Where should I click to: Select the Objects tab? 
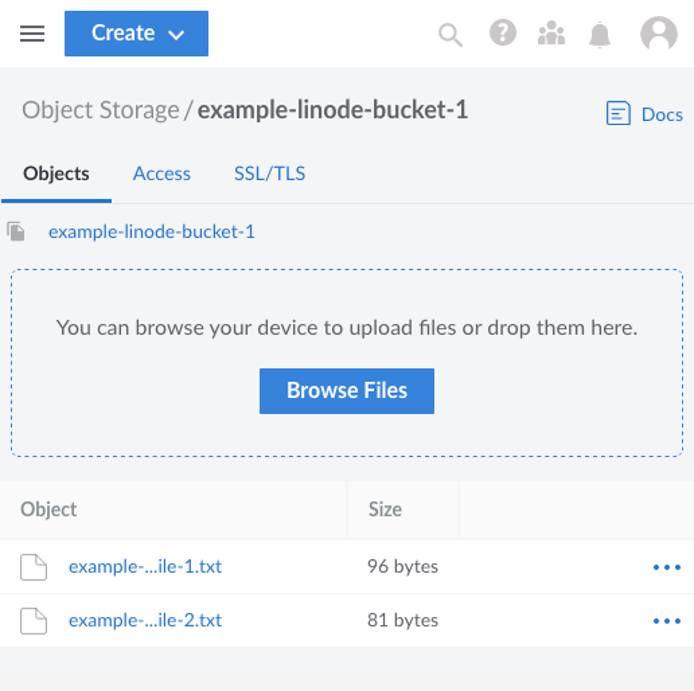click(x=56, y=174)
